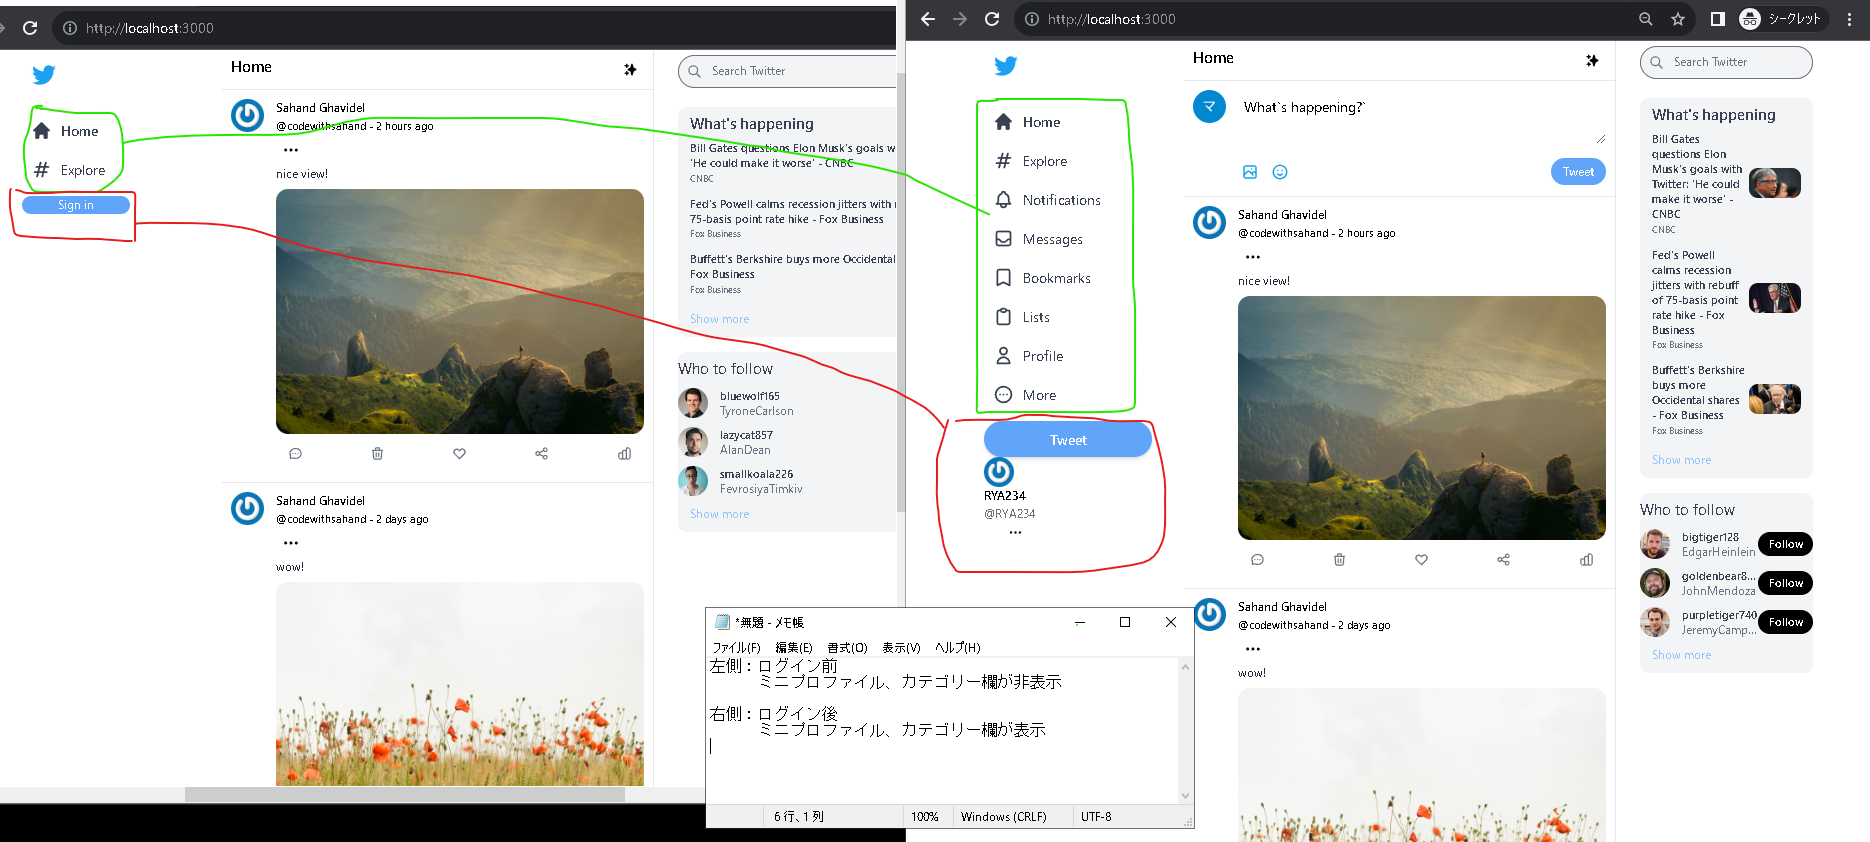The height and width of the screenshot is (842, 1870).
Task: Open 書式(O) menu in Notepad
Action: pos(847,648)
